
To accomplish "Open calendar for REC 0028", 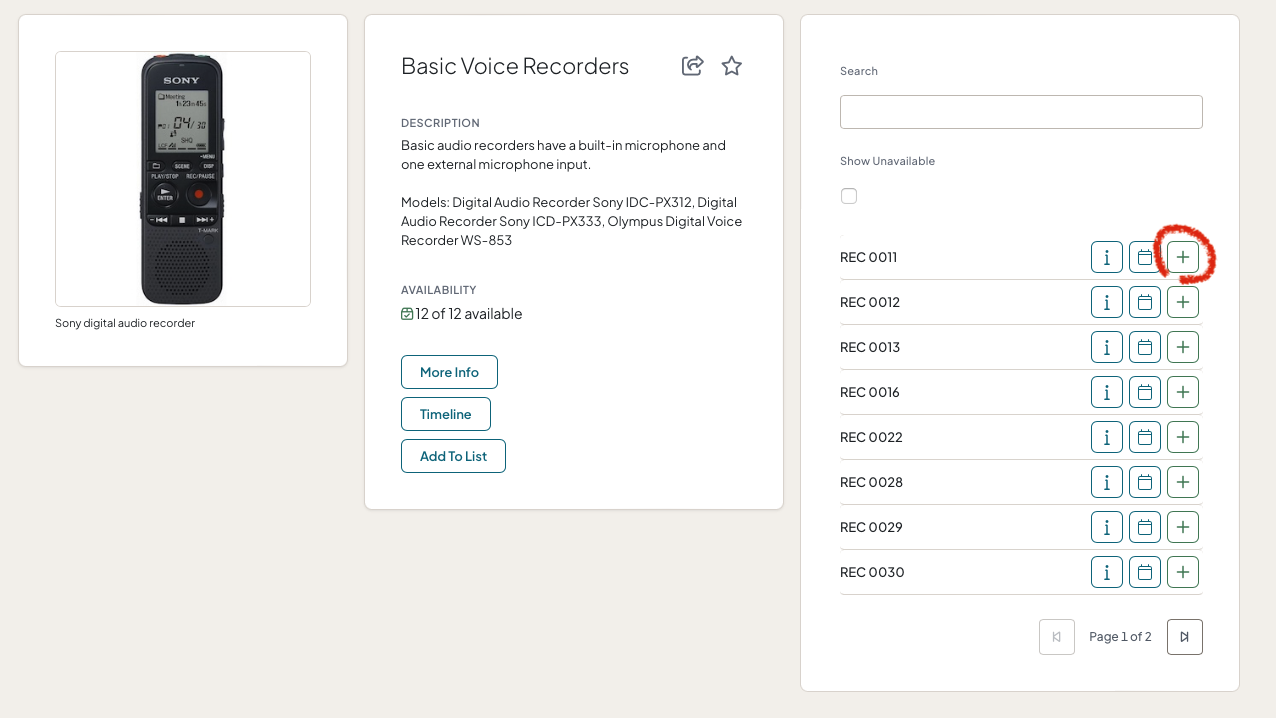I will tap(1145, 482).
